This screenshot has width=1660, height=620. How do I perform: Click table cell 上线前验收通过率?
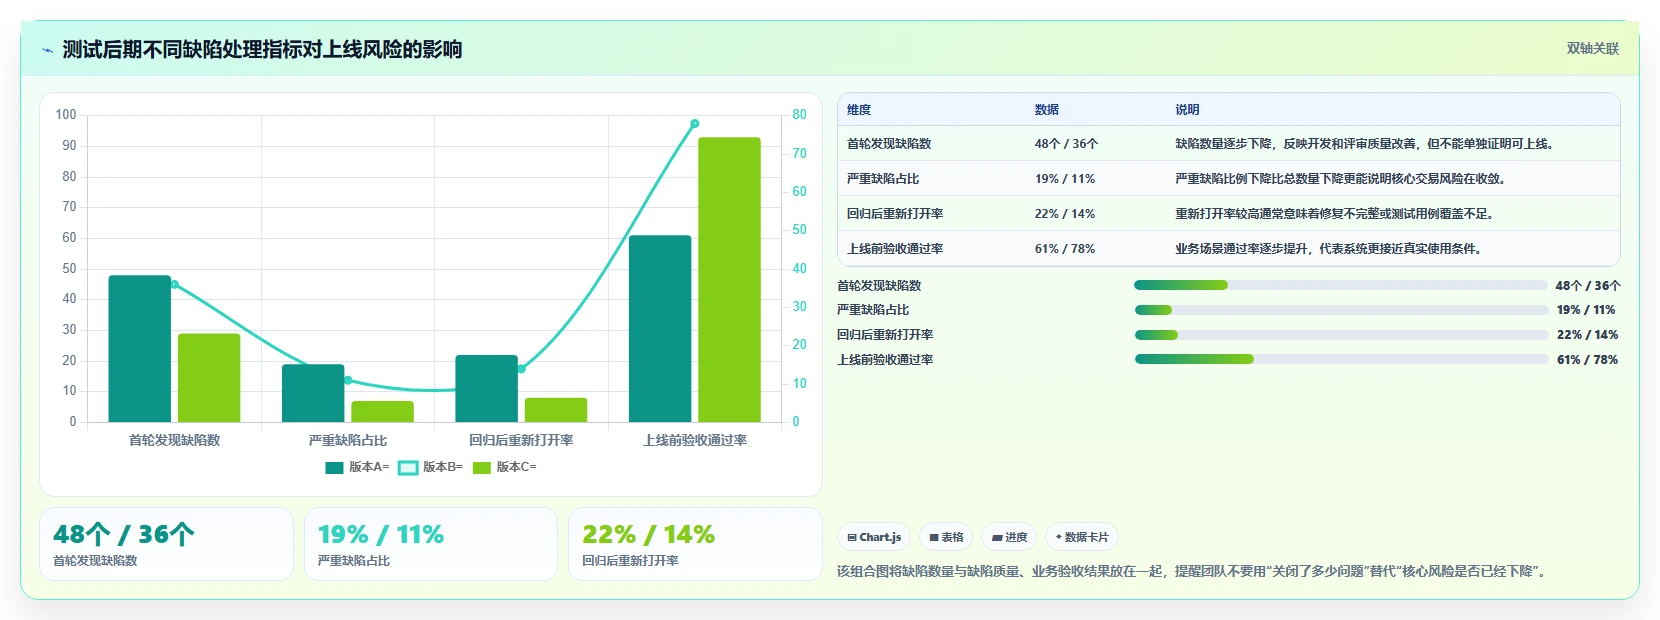click(895, 249)
